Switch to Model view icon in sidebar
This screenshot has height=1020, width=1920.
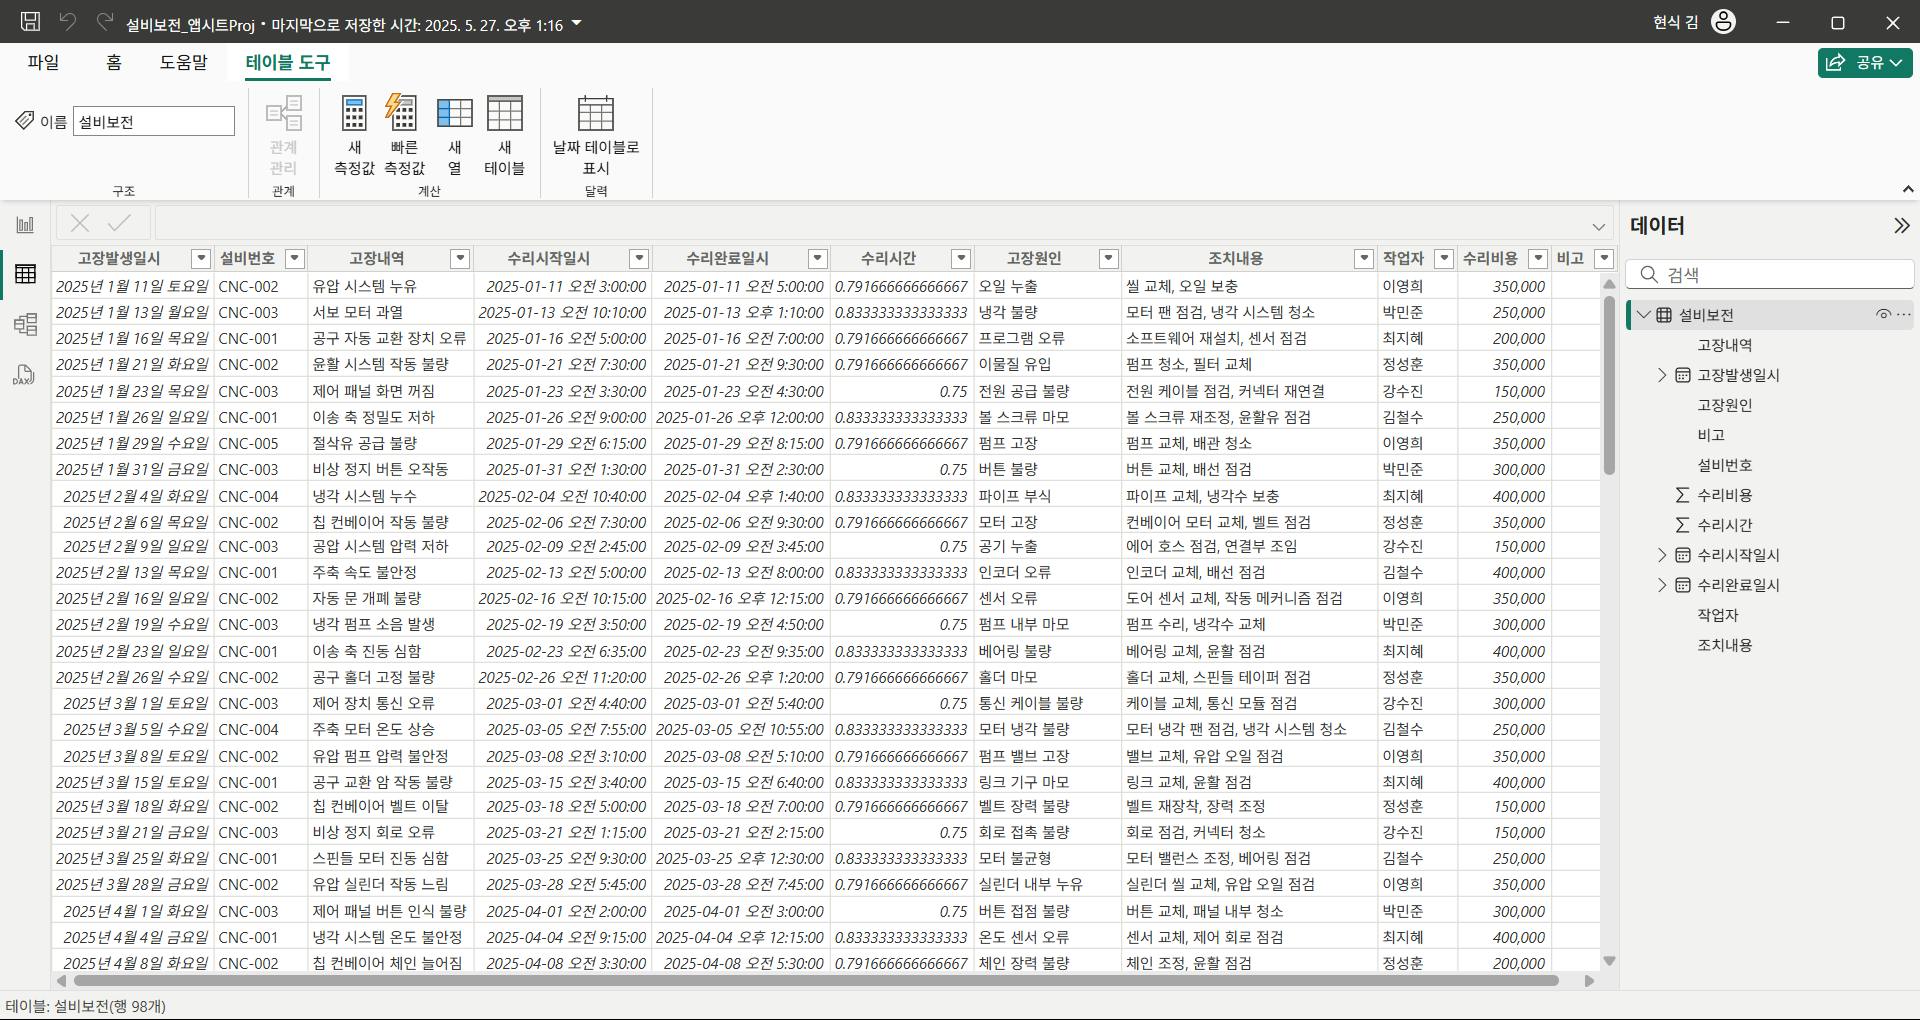pos(25,324)
